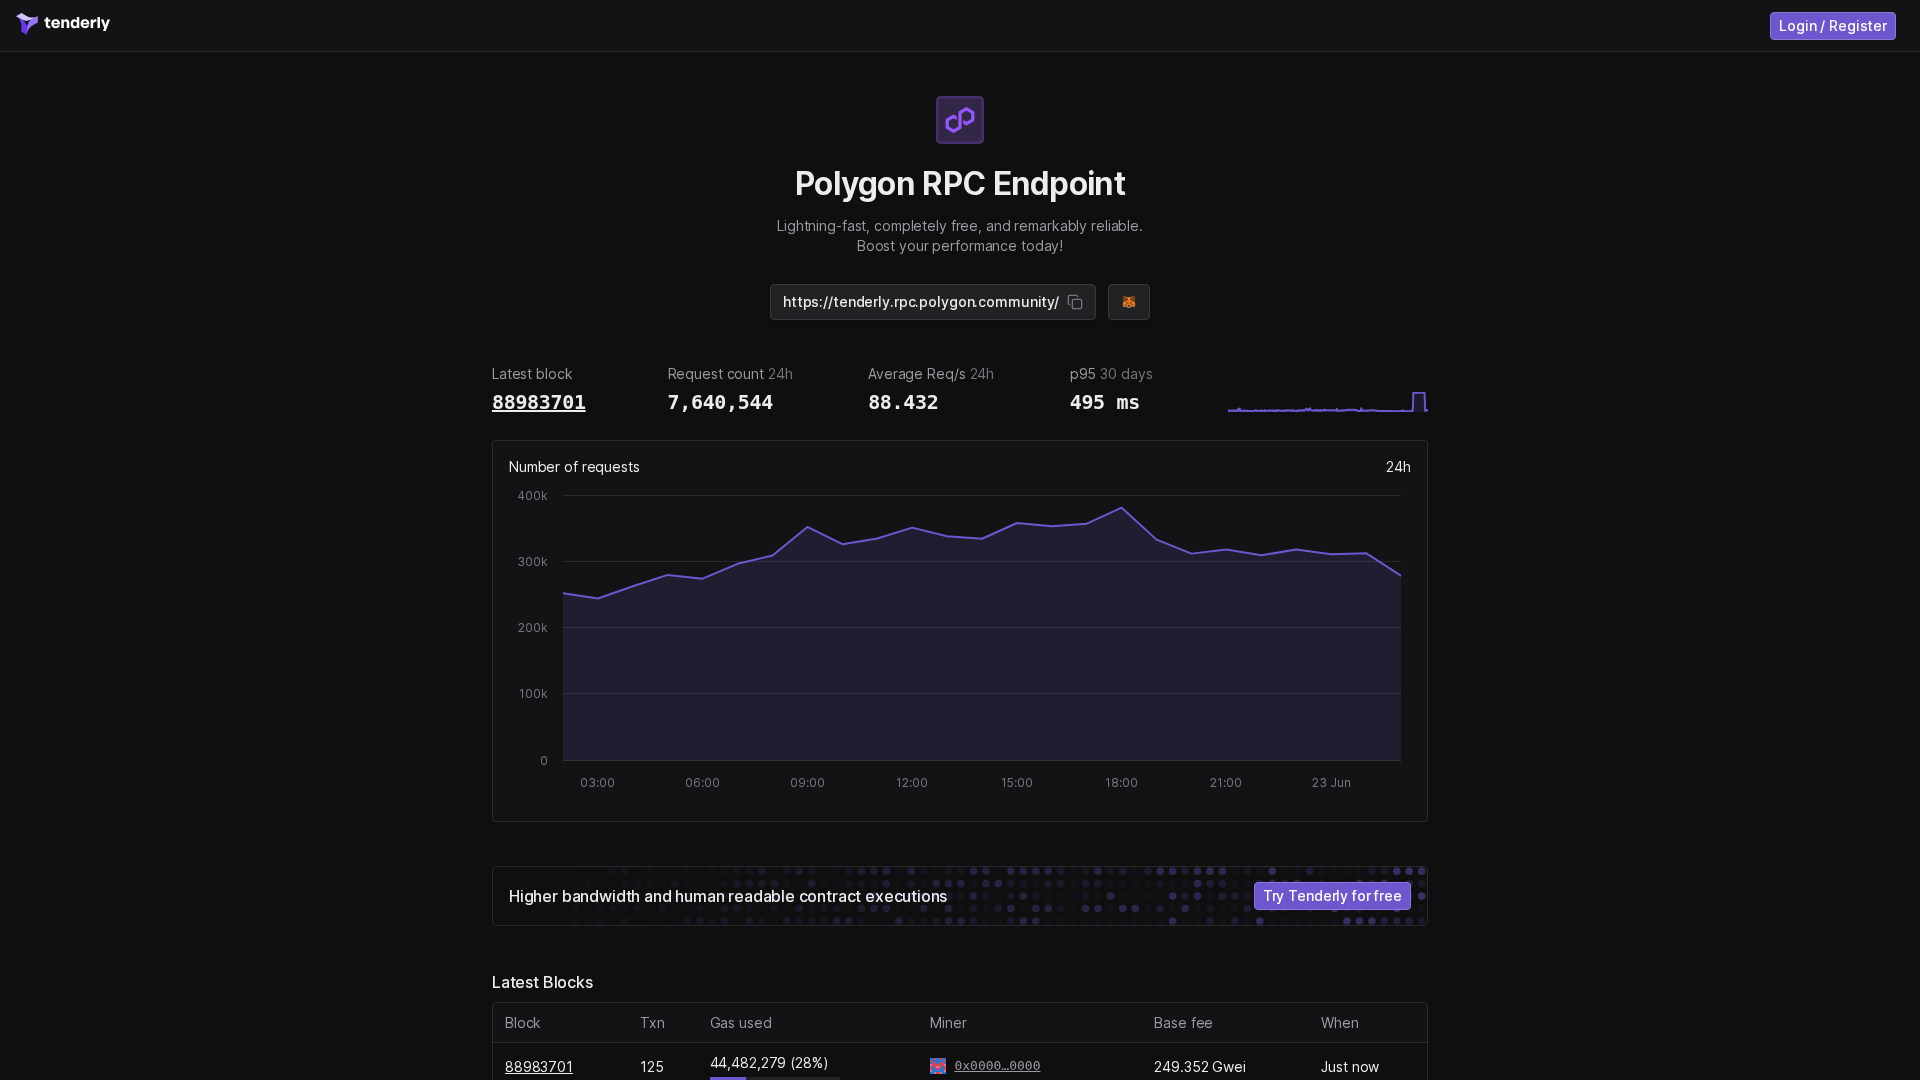Click gas used text 44,482,279 (28%)
This screenshot has height=1080, width=1920.
click(769, 1063)
